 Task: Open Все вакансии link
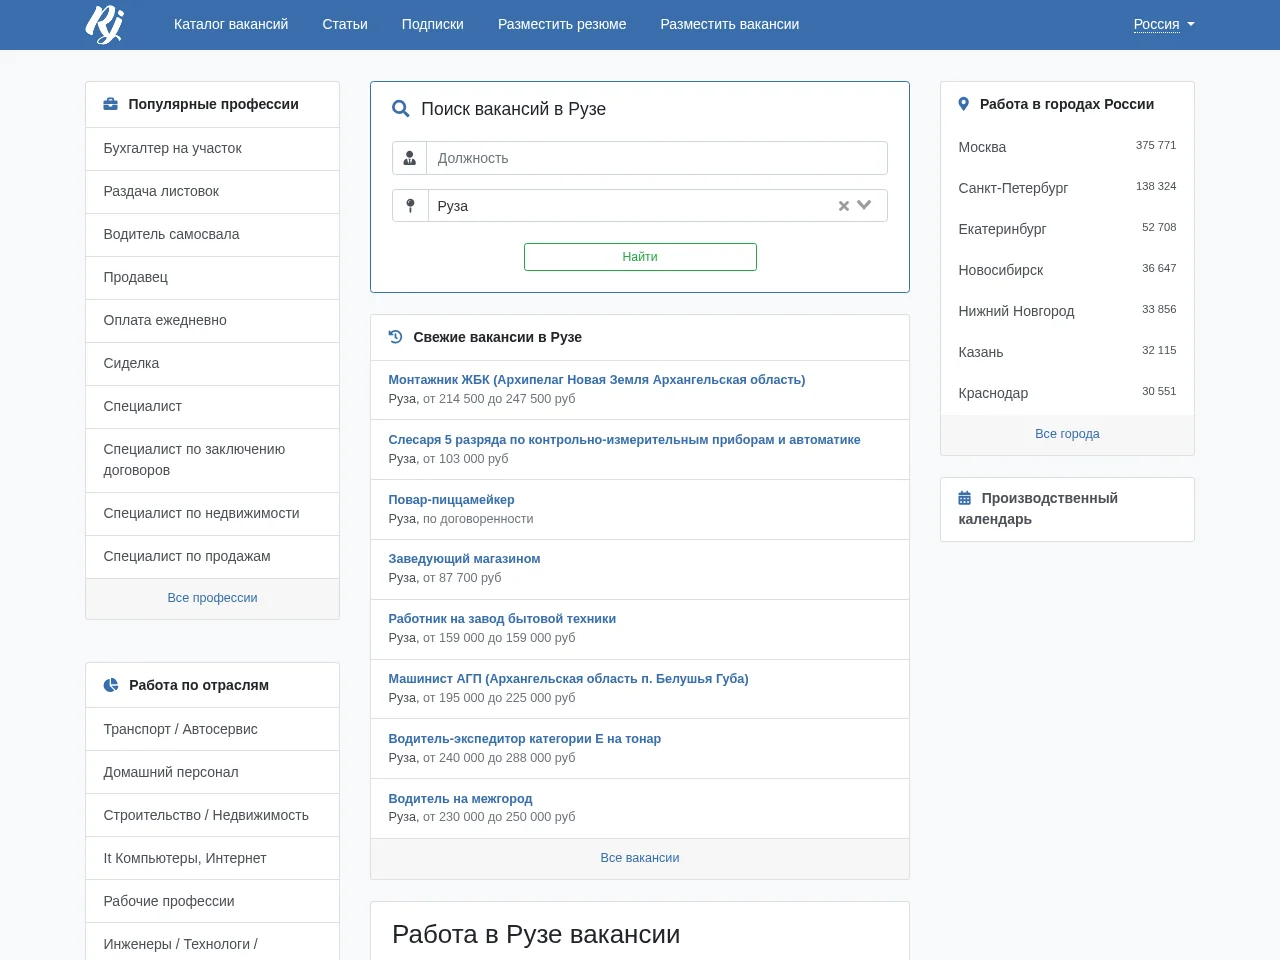(x=640, y=858)
